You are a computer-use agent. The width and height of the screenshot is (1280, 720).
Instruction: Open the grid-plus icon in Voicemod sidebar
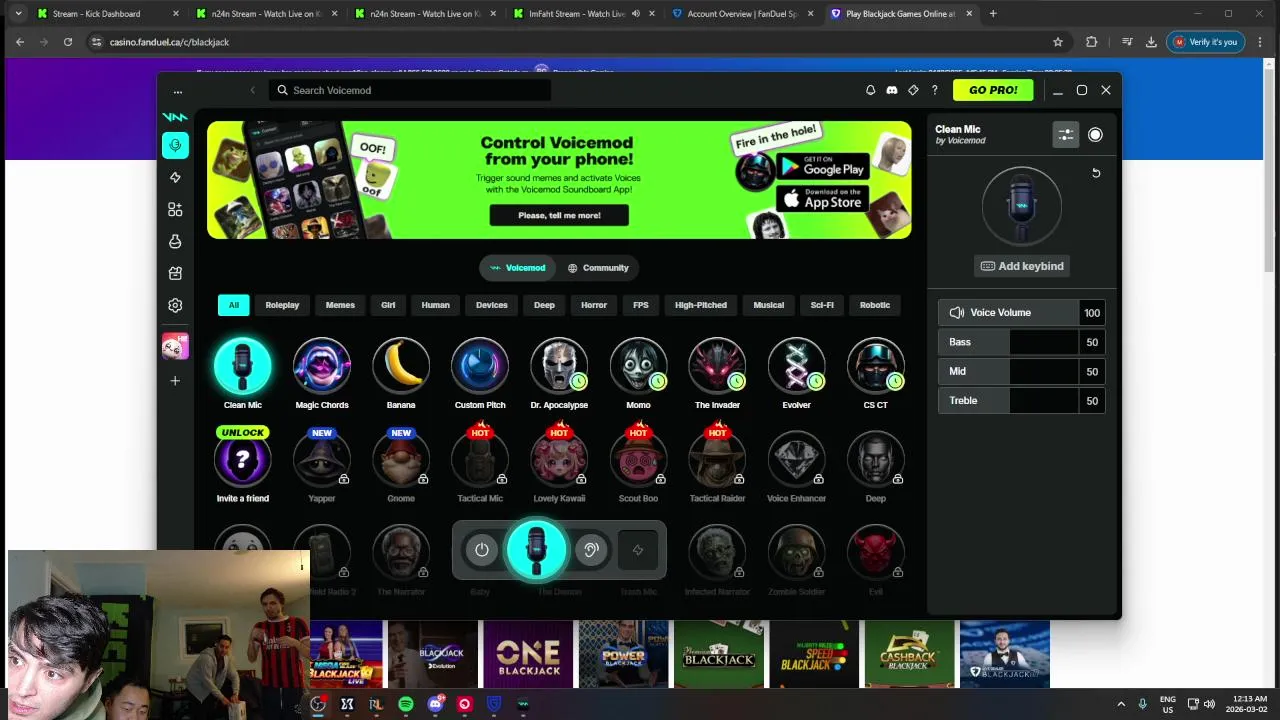point(175,209)
